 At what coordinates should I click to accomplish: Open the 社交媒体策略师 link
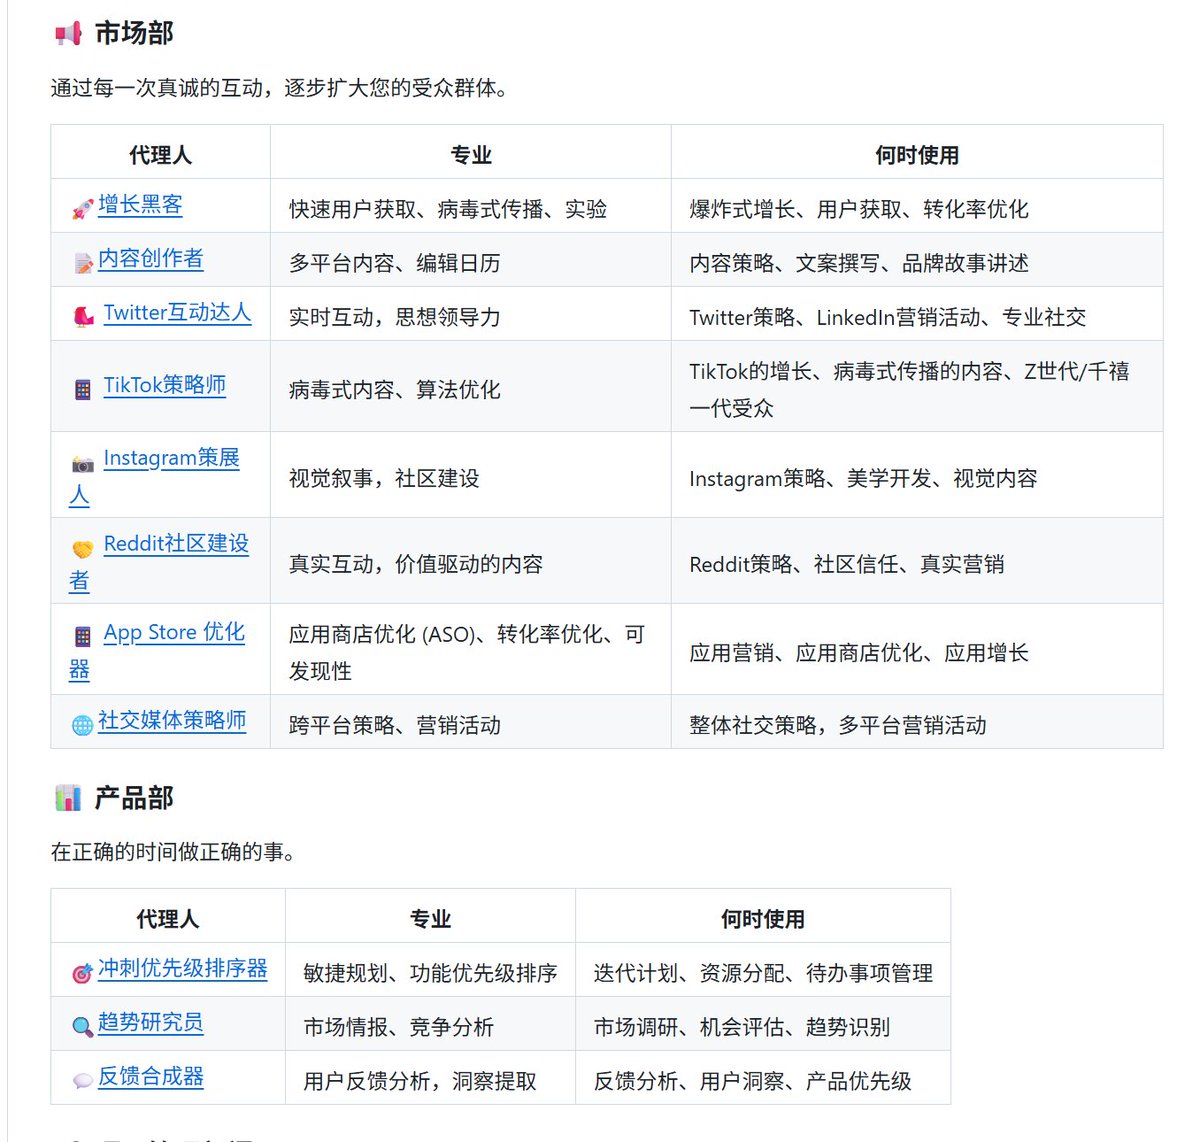(x=172, y=721)
